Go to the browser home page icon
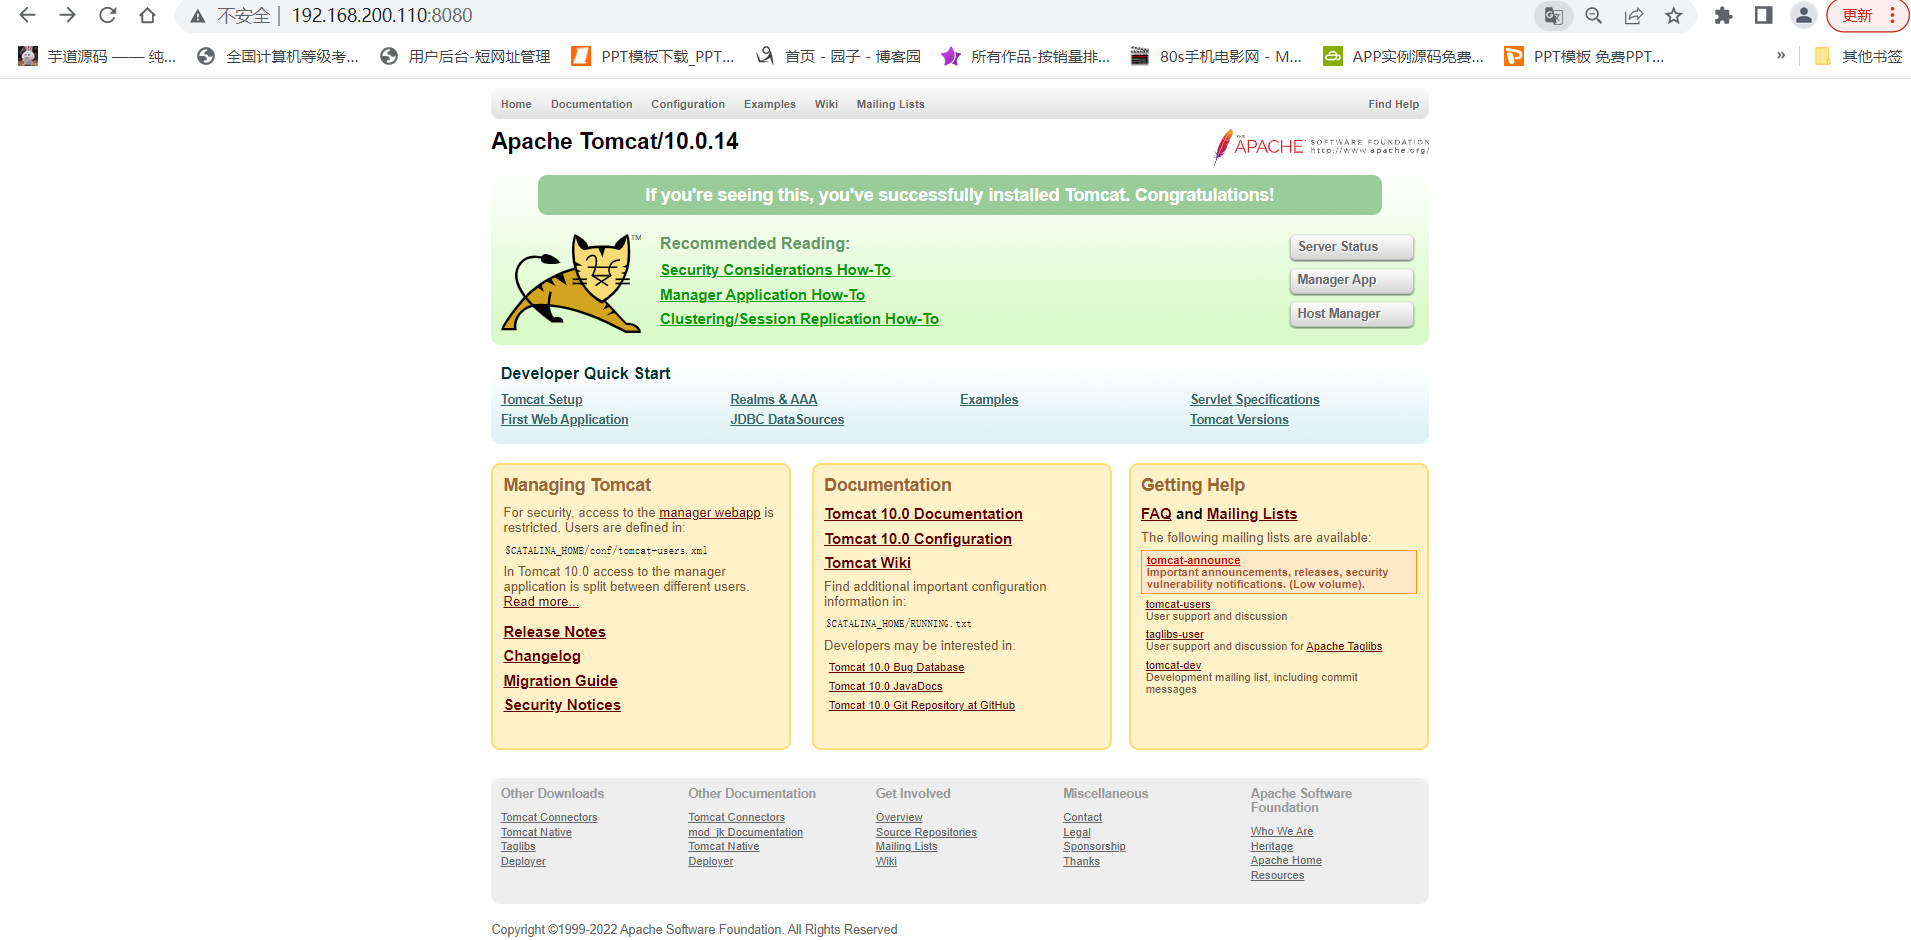1911x940 pixels. pos(147,15)
